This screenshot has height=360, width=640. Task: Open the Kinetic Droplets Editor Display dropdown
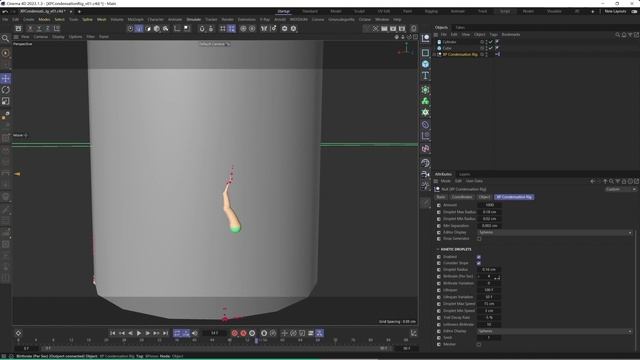555,331
